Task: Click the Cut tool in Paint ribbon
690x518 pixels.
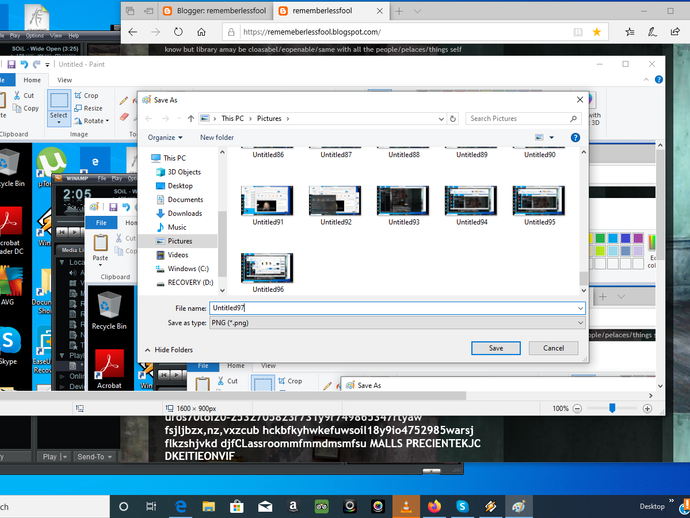Action: coord(24,96)
